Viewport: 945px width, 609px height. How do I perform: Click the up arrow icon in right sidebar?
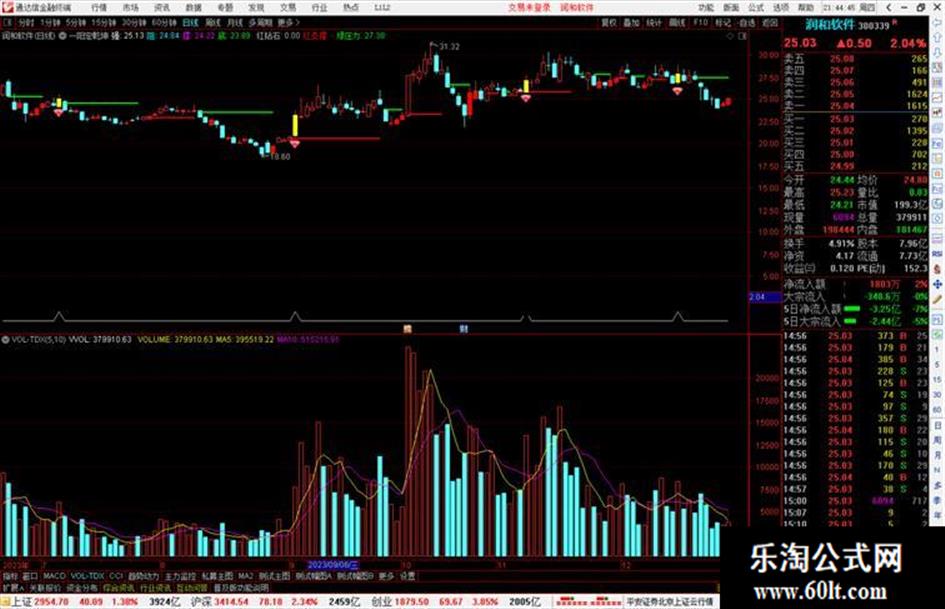937,39
